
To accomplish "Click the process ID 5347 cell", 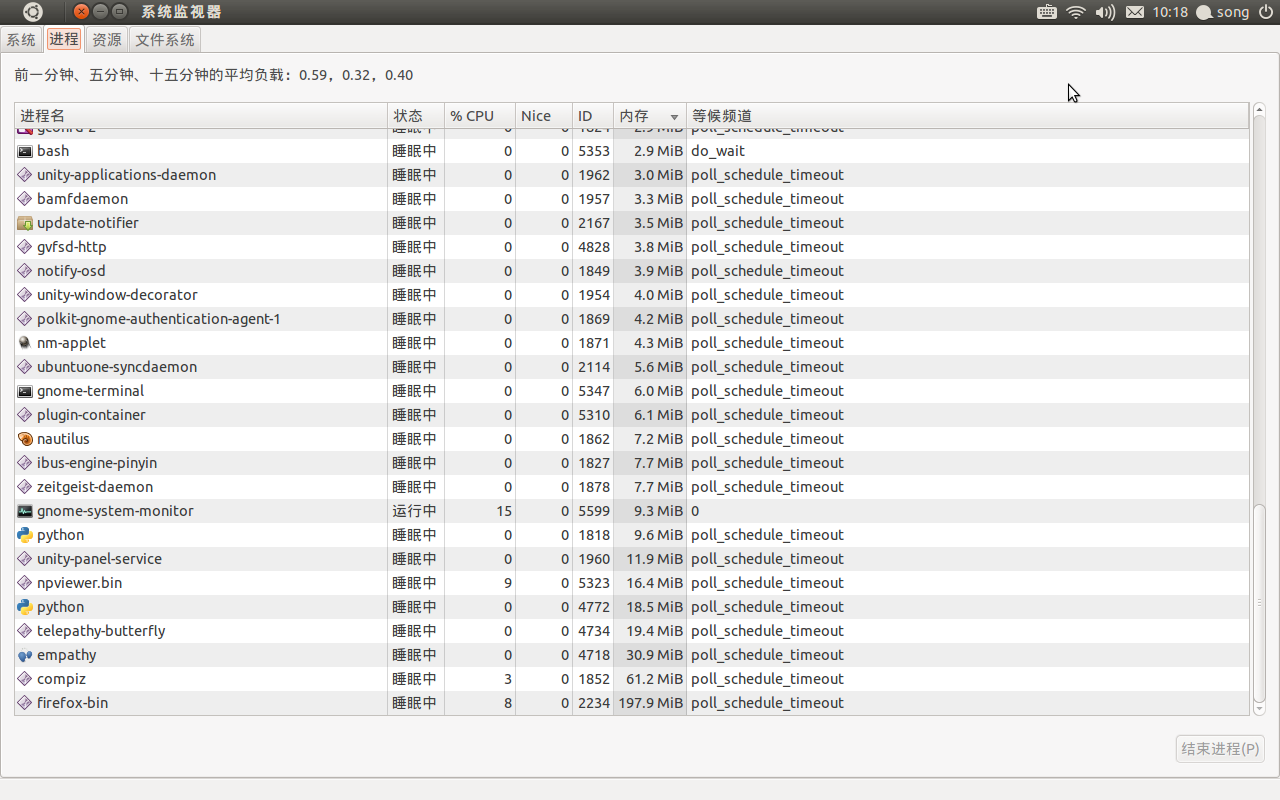I will click(x=594, y=391).
